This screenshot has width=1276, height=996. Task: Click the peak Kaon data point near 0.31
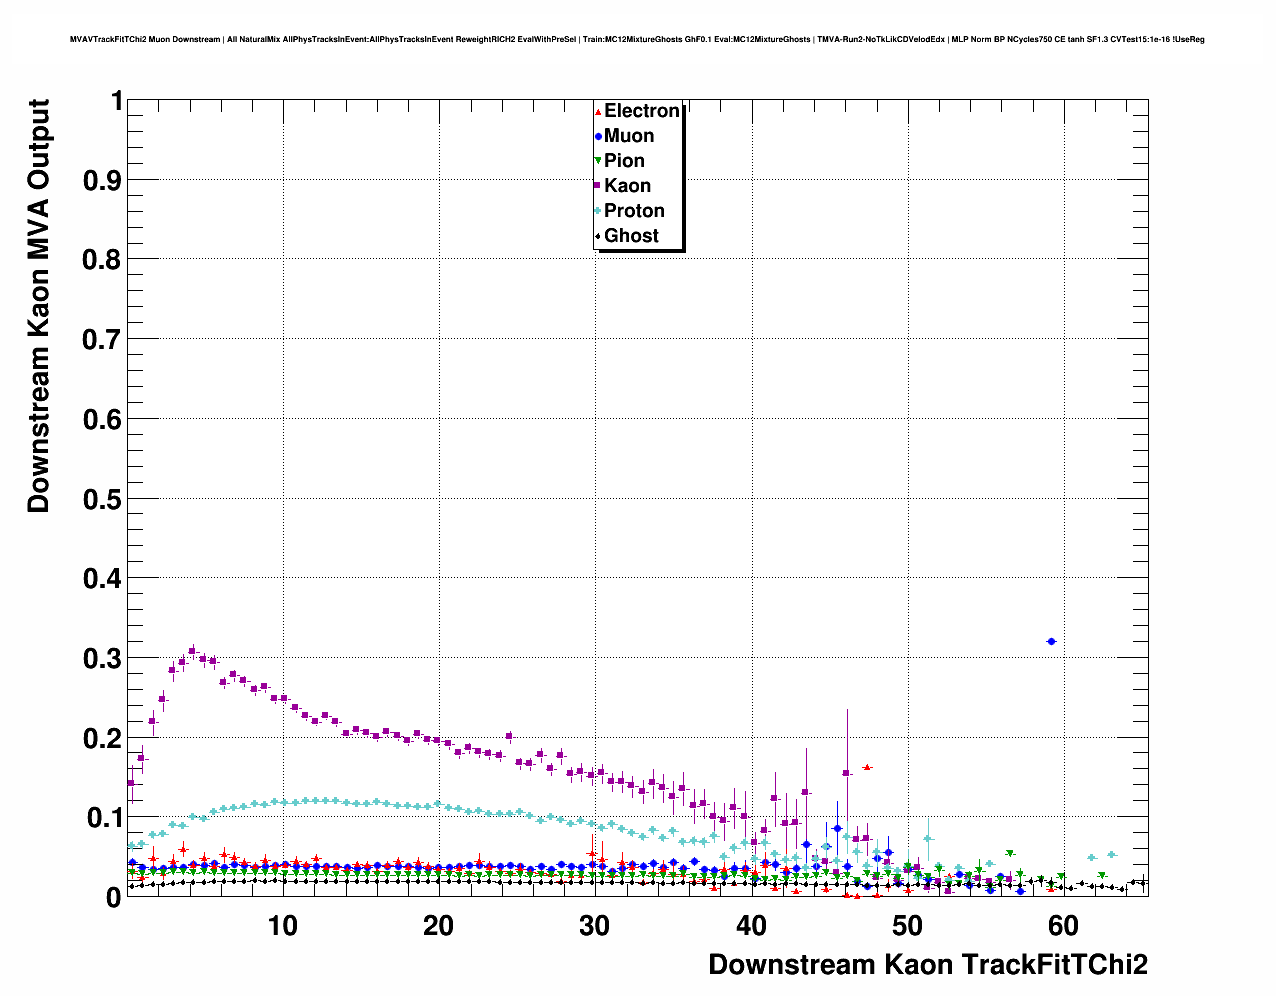click(193, 650)
